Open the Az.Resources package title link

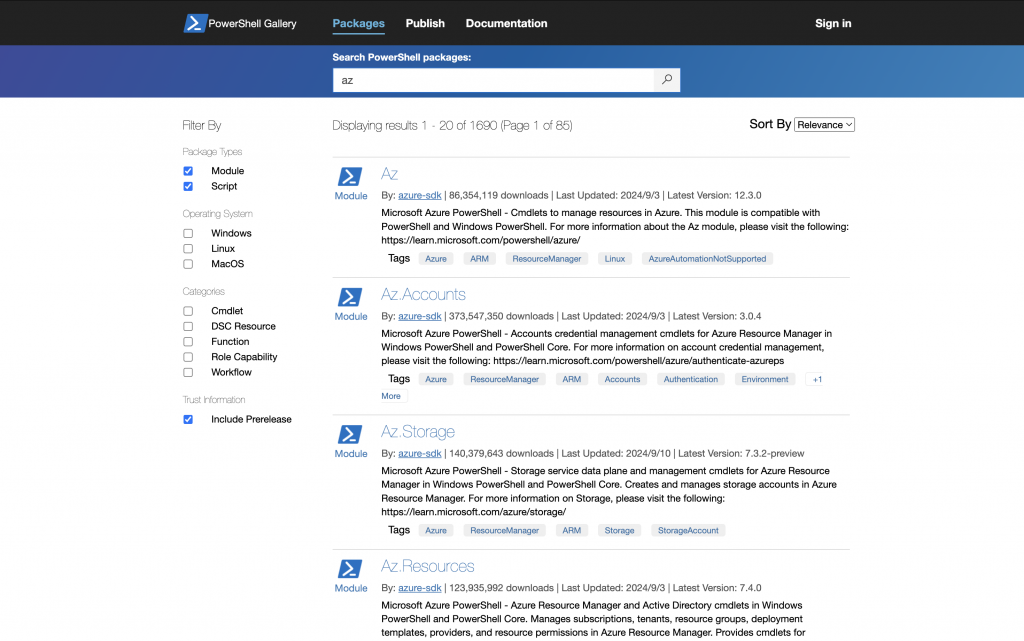click(x=428, y=566)
